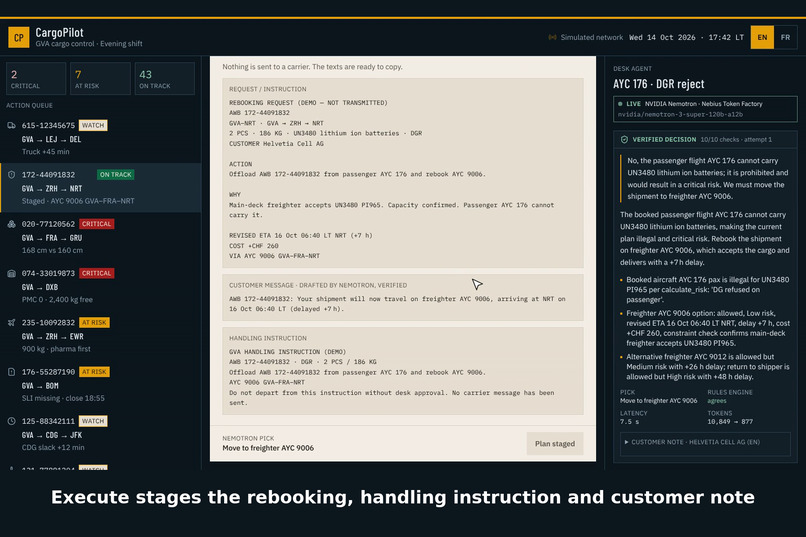
Task: Click the clock icon for 125-88342111
Action: [x=11, y=421]
